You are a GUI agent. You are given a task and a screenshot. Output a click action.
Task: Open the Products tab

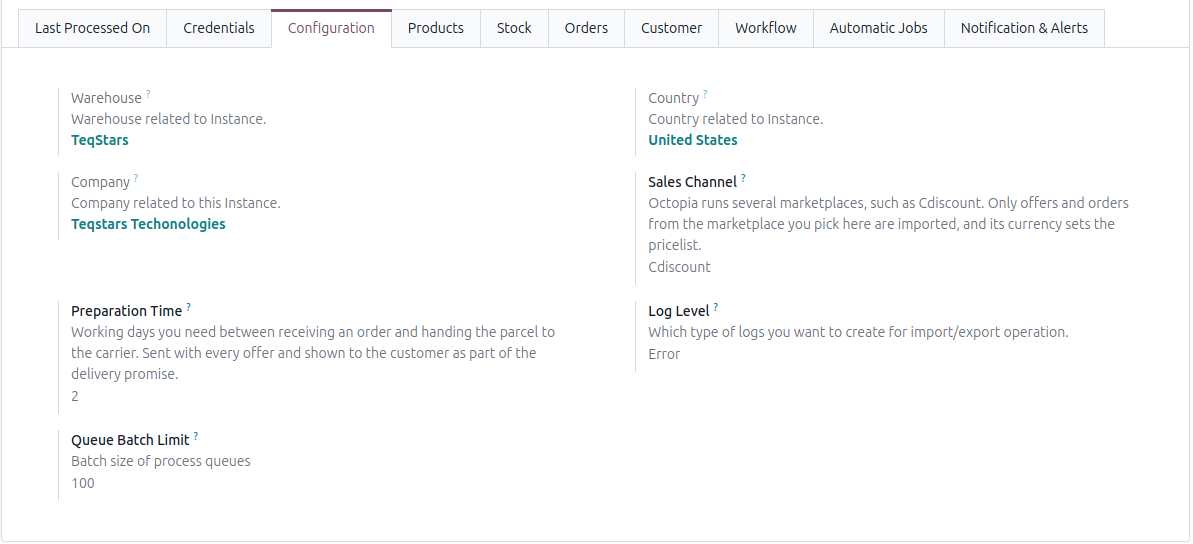tap(436, 28)
